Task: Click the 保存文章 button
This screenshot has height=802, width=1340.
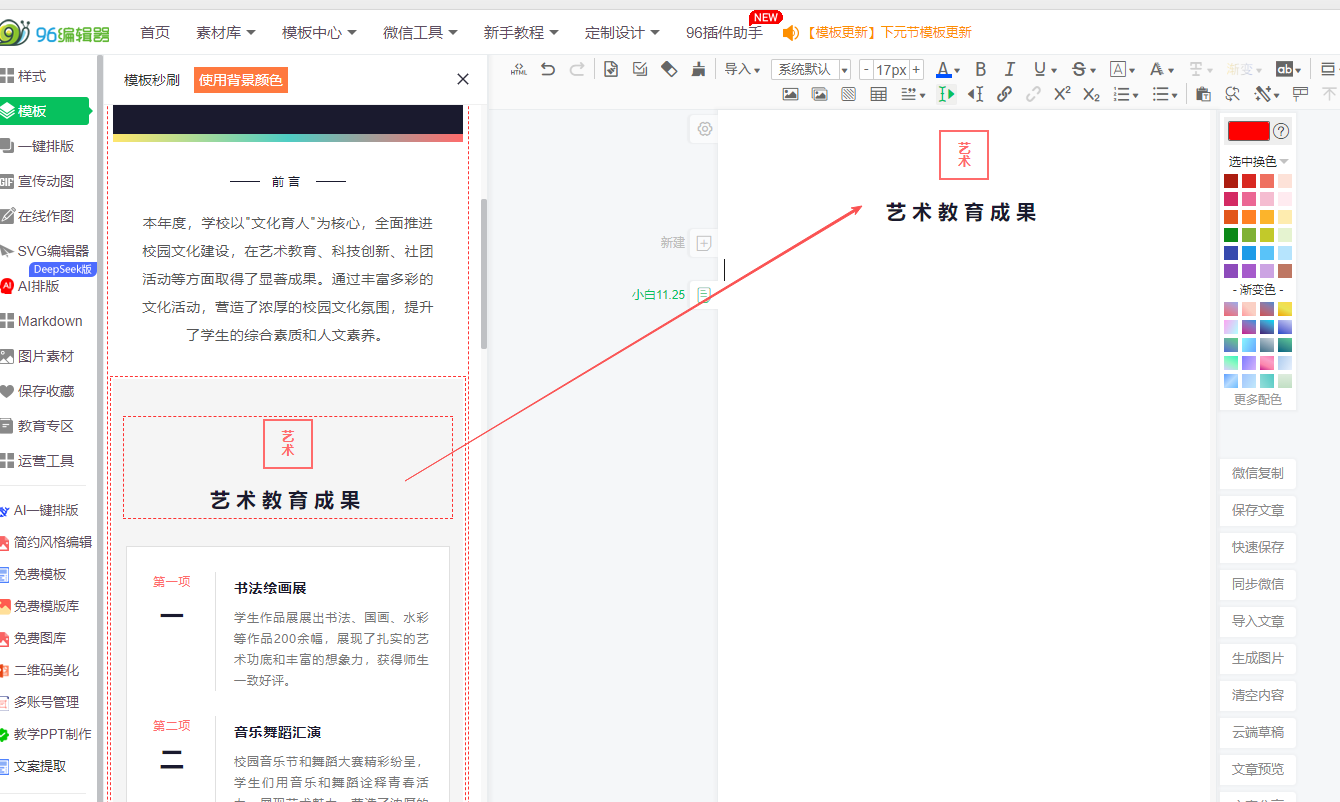Action: (x=1257, y=510)
